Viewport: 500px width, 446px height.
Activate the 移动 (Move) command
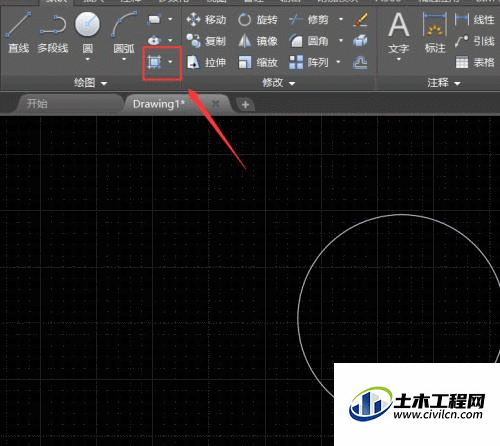point(206,20)
